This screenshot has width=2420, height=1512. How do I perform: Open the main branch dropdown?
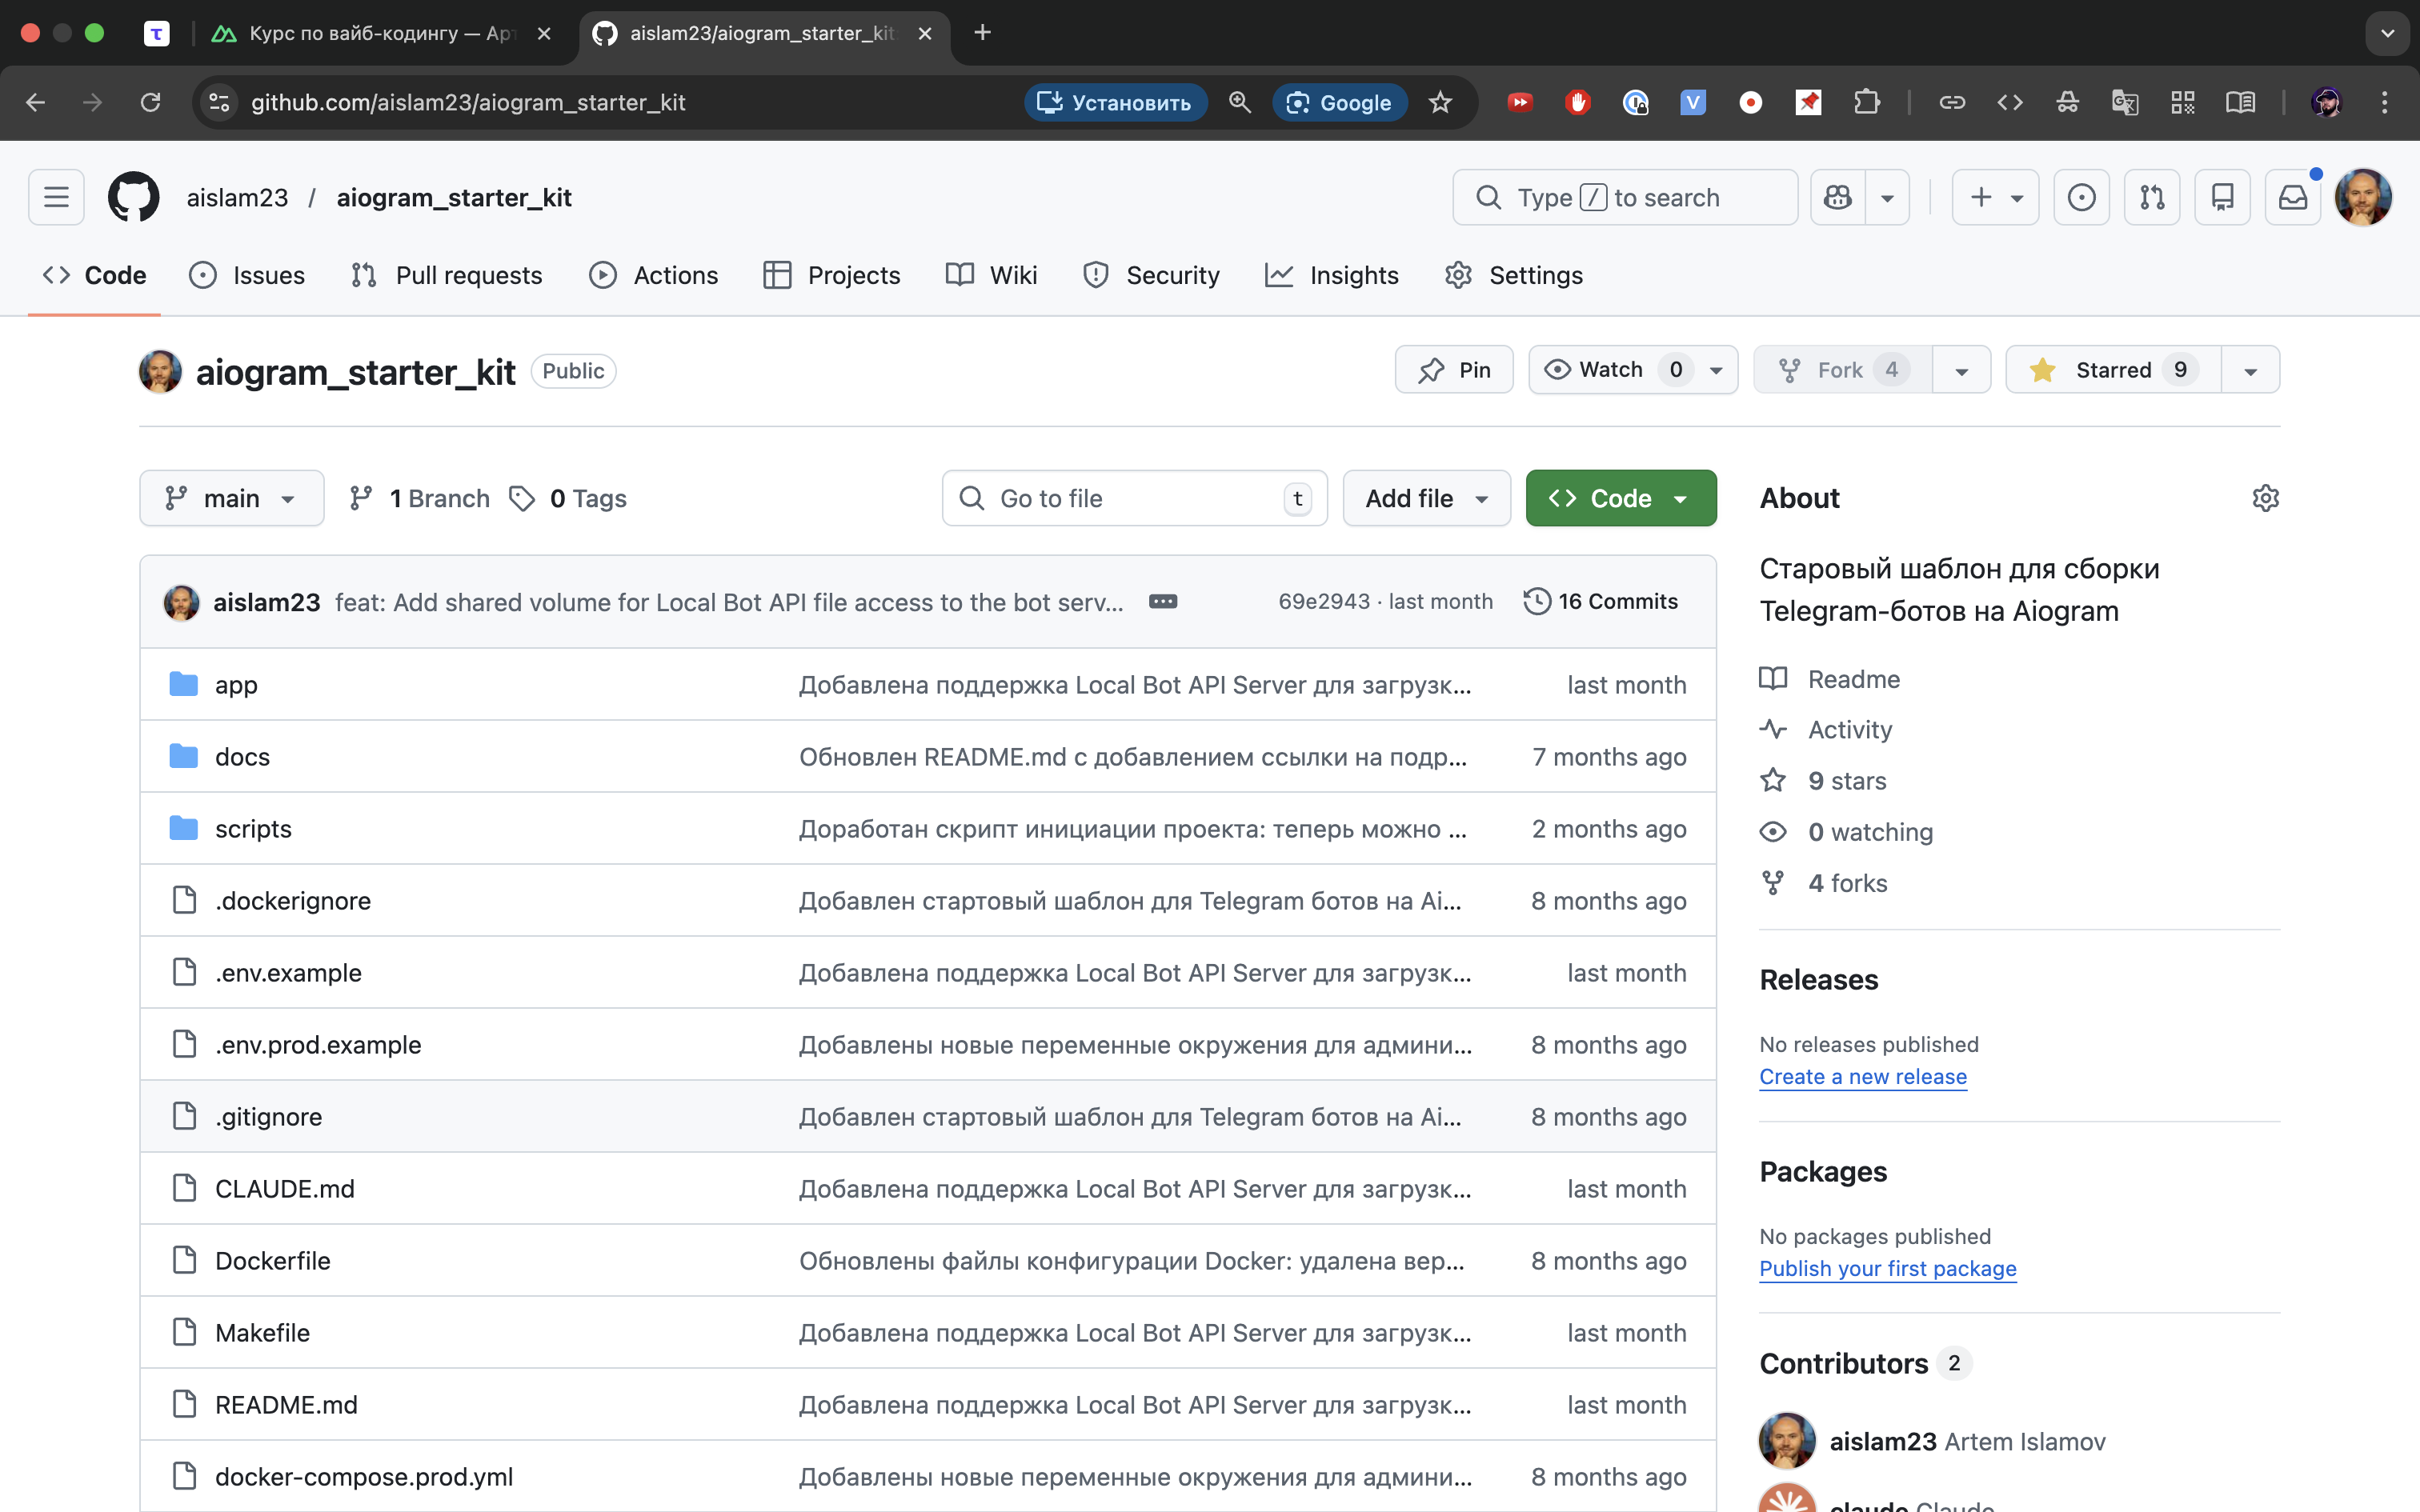point(232,498)
